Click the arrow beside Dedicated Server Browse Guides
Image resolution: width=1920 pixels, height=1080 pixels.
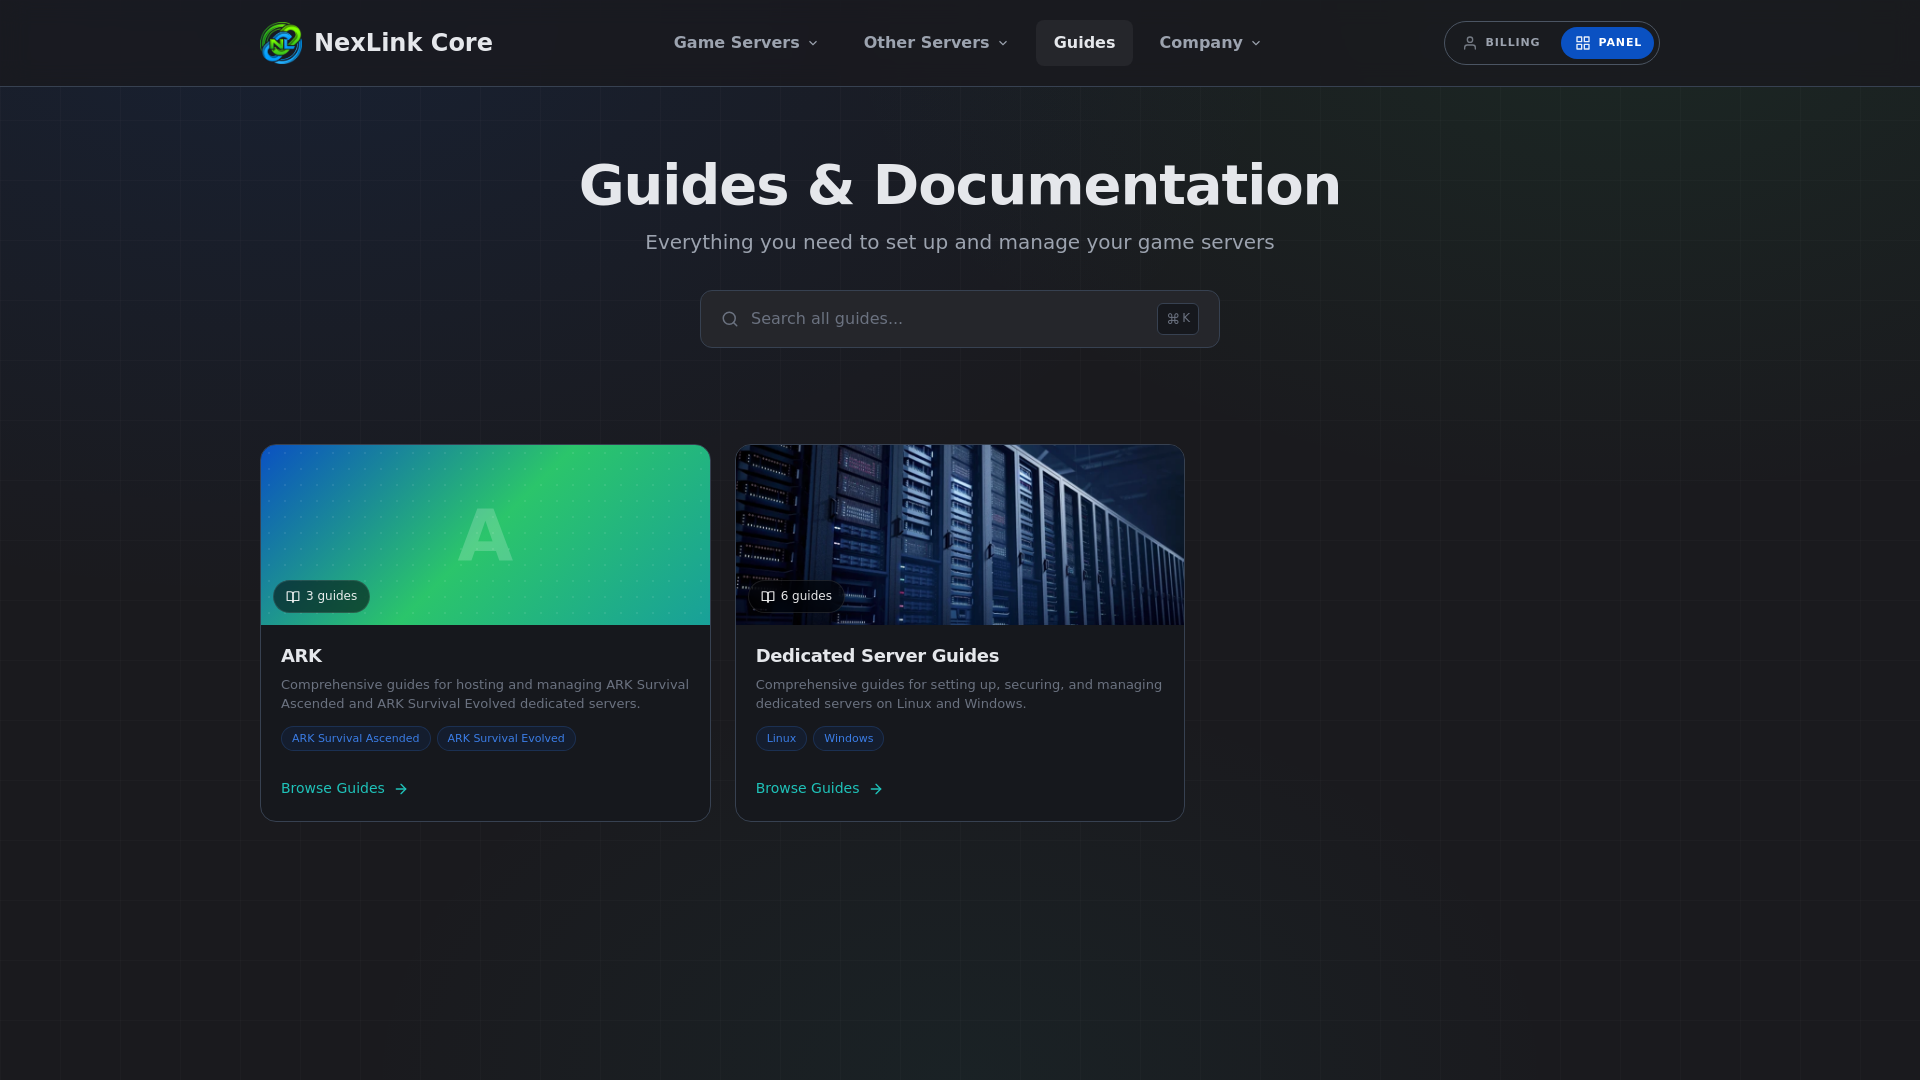point(876,789)
